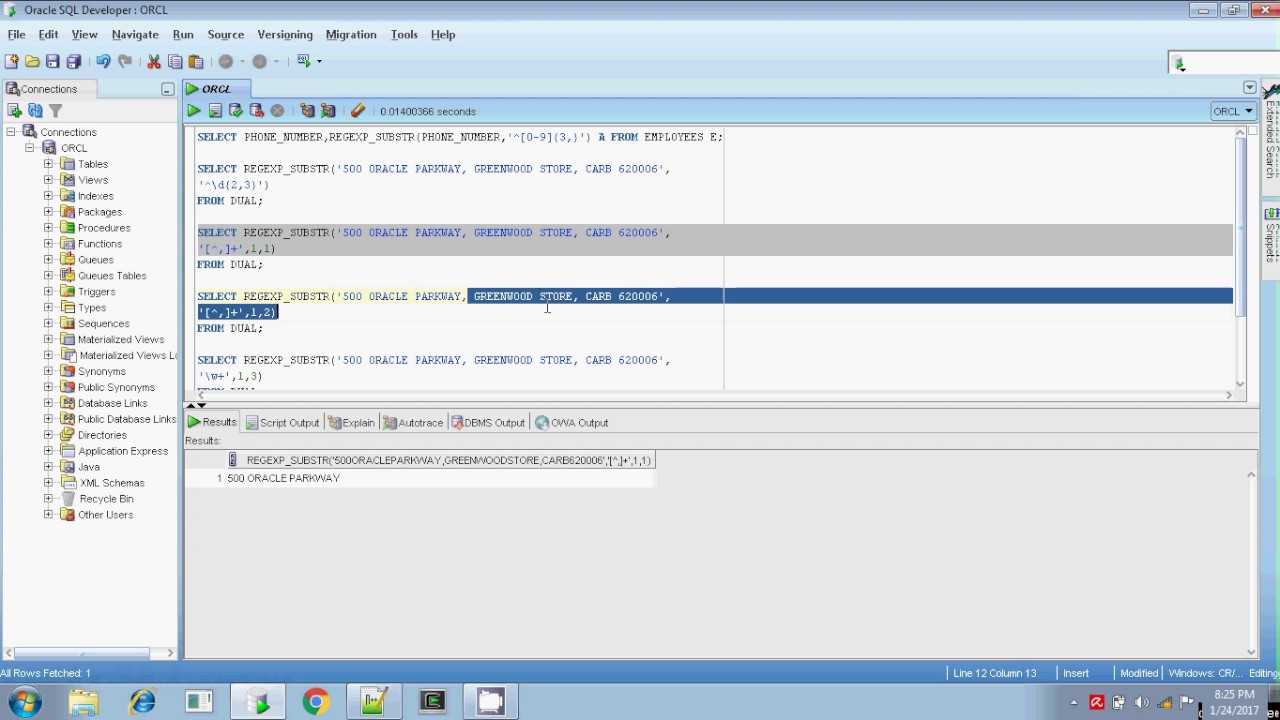Screen dimensions: 1280x720
Task: Click the Run Script icon in worksheet toolbar
Action: [x=215, y=111]
